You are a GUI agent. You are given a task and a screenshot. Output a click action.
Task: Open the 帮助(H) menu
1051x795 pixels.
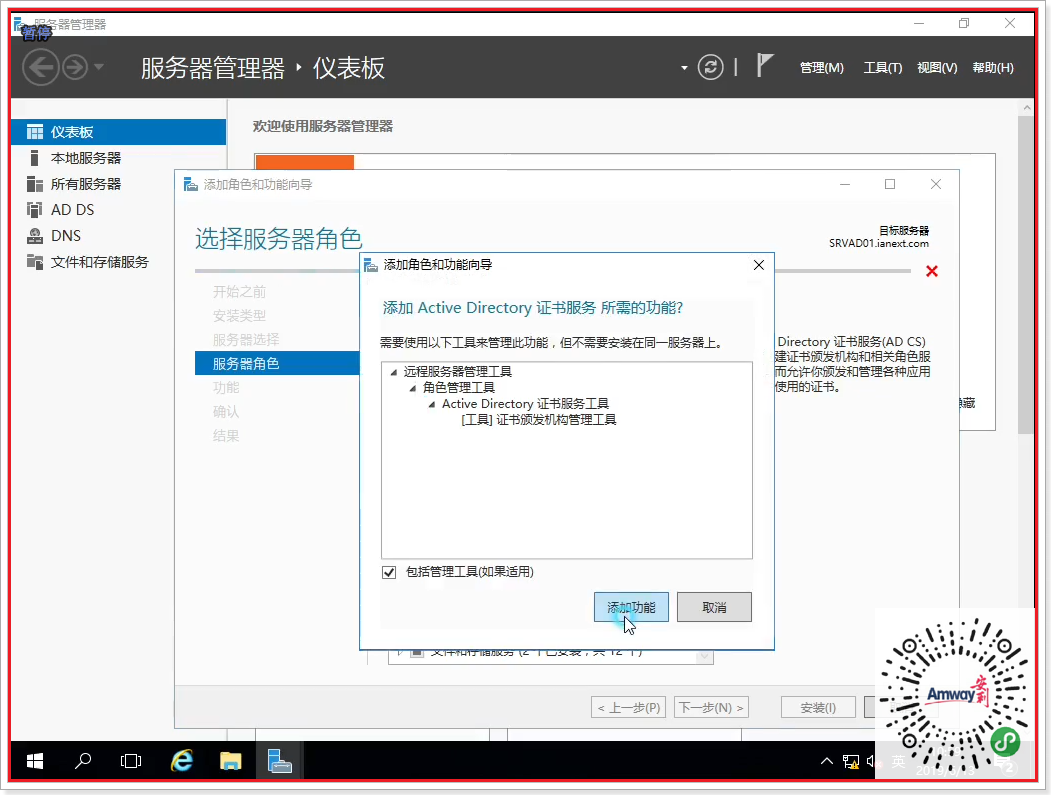tap(993, 68)
